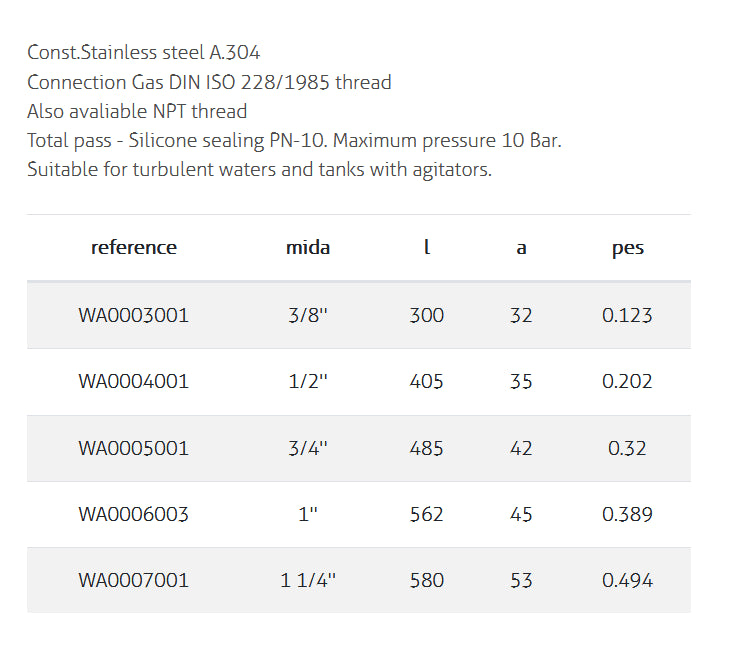
Task: Click the 'pes' column header
Action: [627, 248]
